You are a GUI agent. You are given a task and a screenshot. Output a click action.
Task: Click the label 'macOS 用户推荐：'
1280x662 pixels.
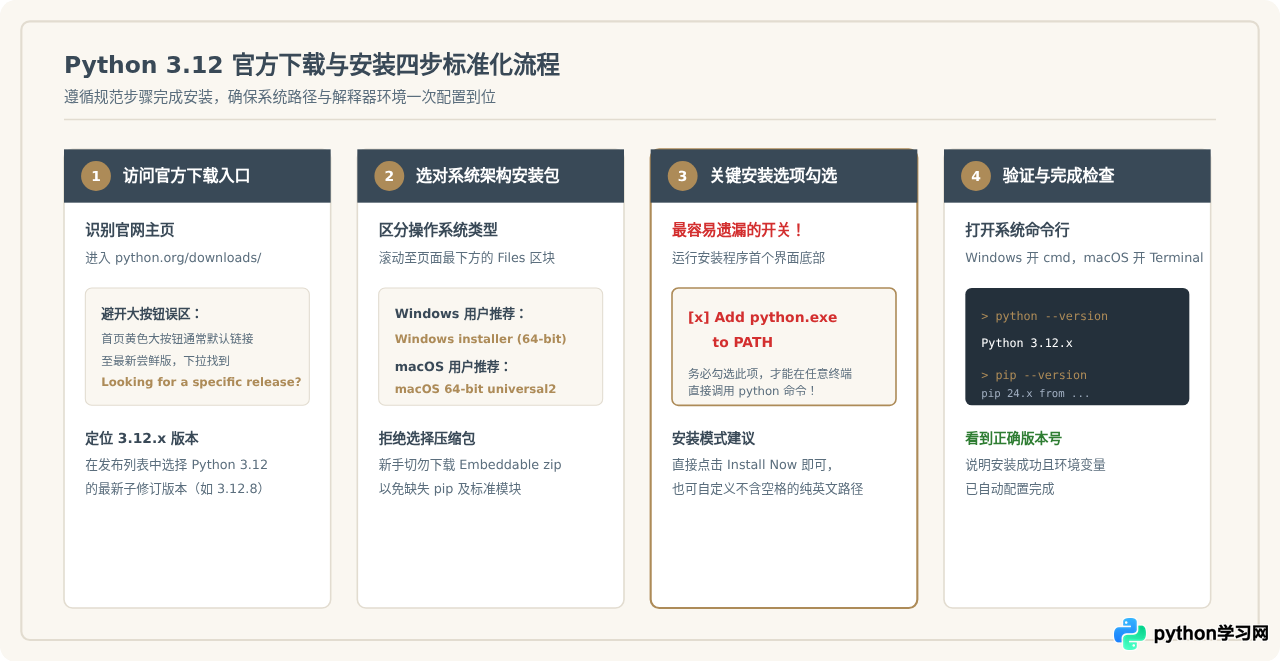tap(453, 366)
